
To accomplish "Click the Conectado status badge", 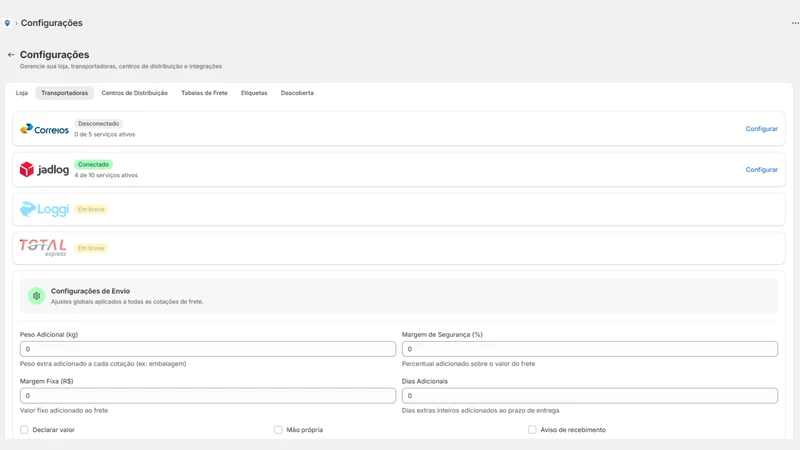I will click(x=93, y=164).
